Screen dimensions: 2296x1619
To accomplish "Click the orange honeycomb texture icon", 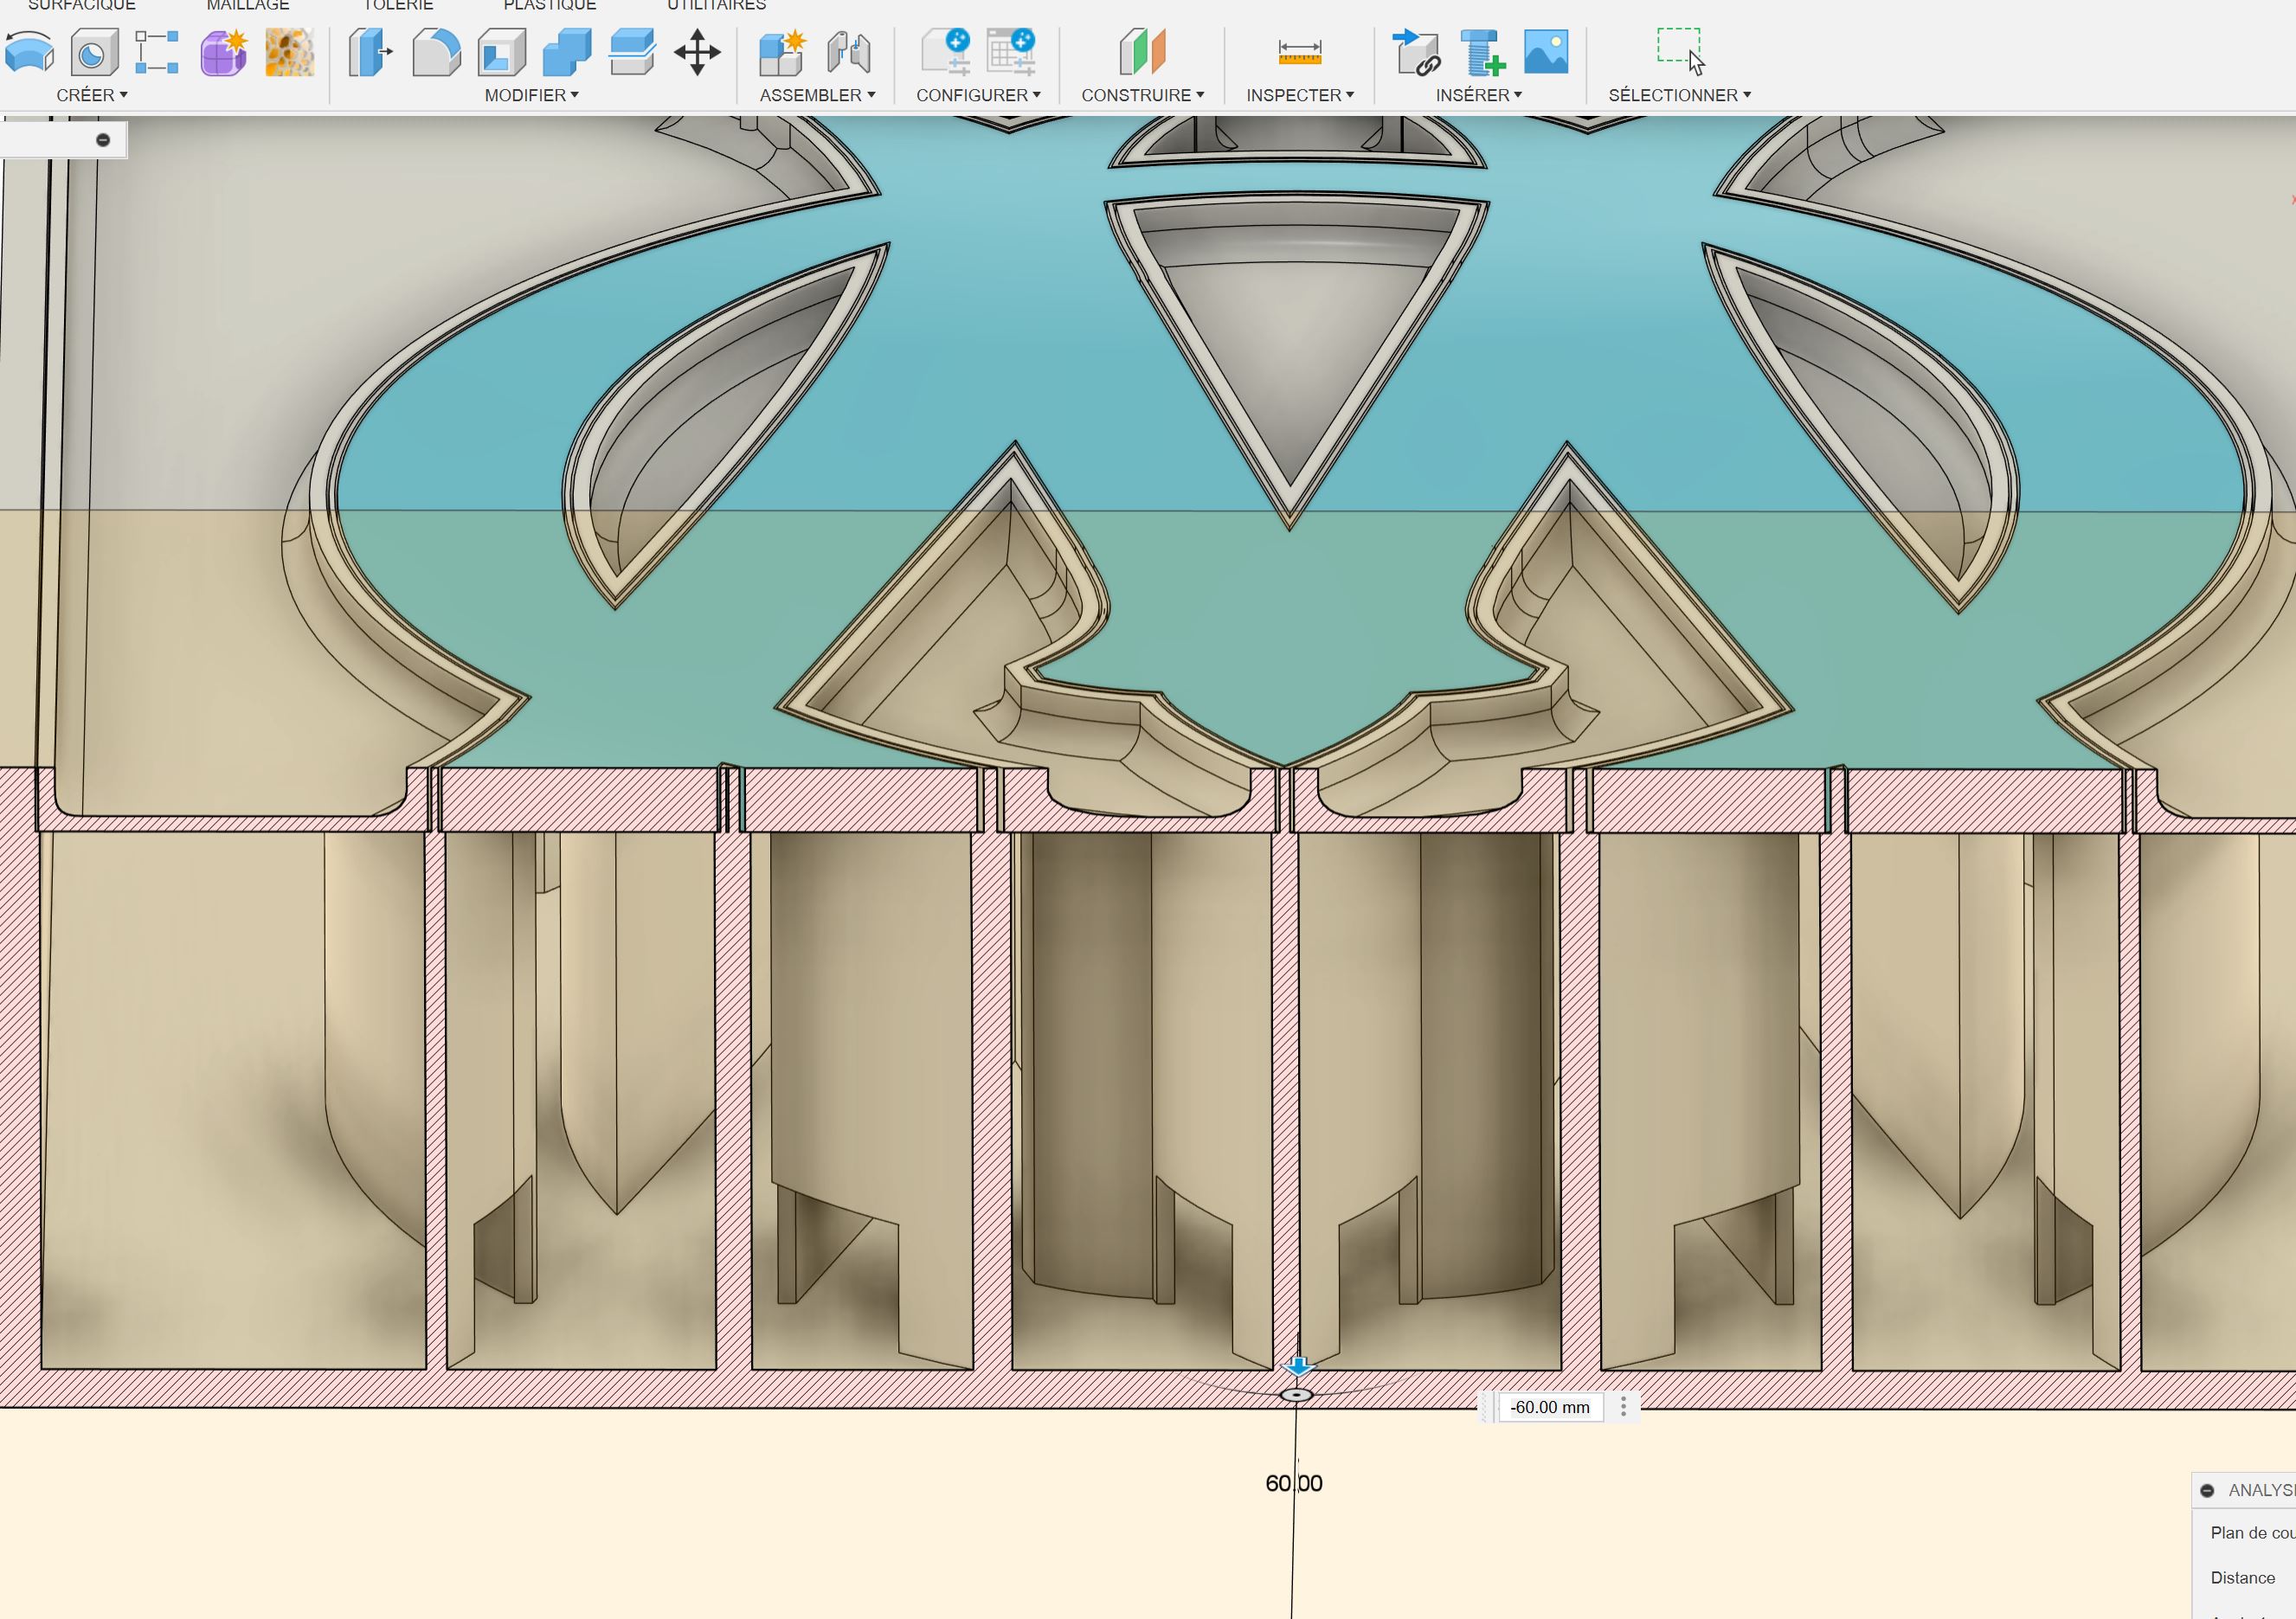I will point(290,52).
